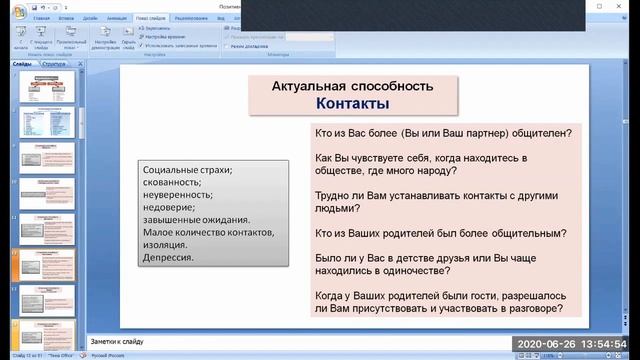This screenshot has width=640, height=360.
Task: Switch to the Анимация ribbon tab
Action: (117, 18)
